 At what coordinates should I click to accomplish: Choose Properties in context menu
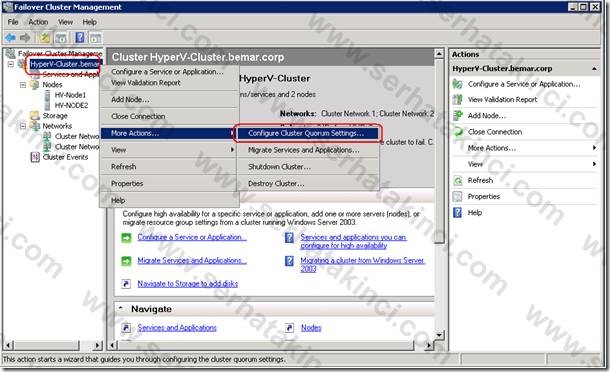pos(169,184)
